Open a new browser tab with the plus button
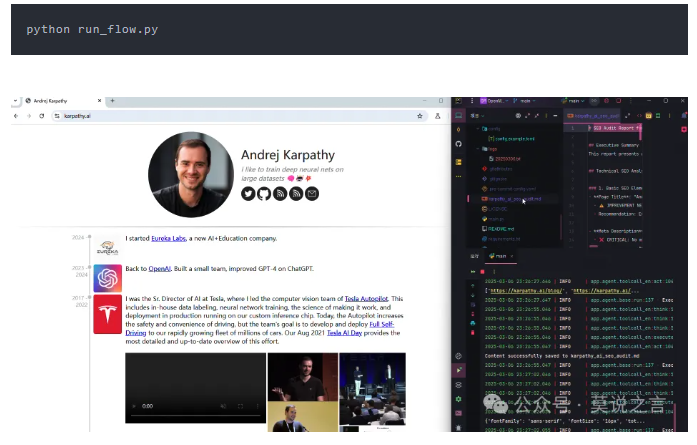Viewport: 697px width, 445px height. pos(112,101)
